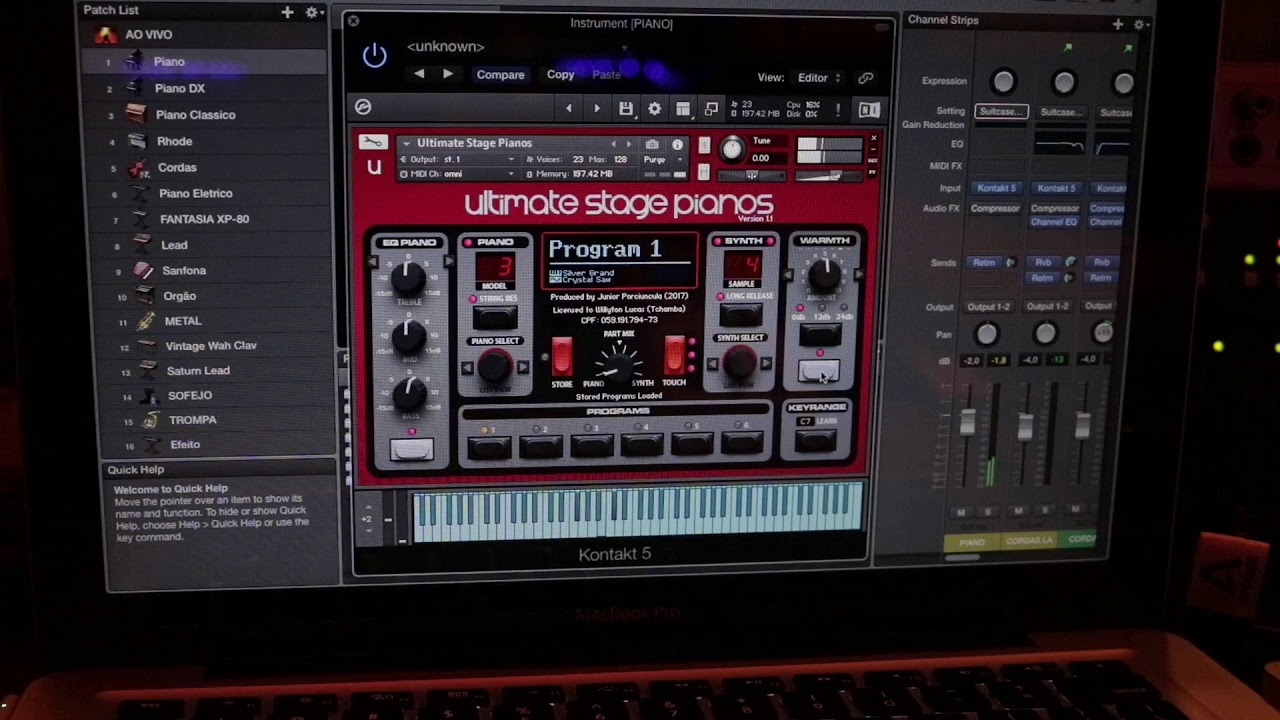Click the Paste button
Screen dimensions: 1280x720
(606, 75)
